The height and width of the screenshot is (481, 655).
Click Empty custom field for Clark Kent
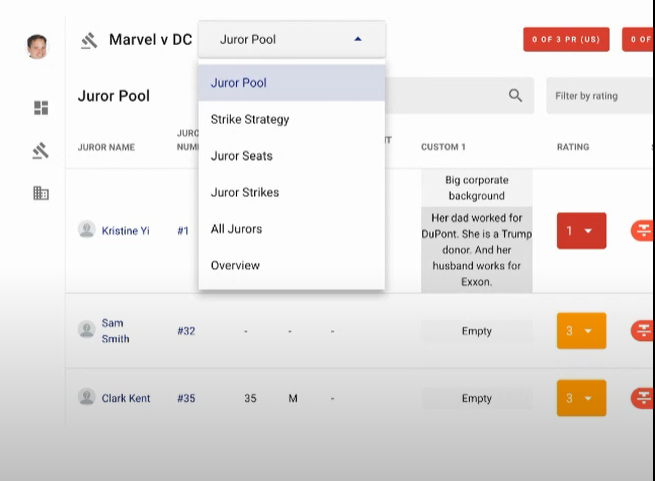click(477, 398)
